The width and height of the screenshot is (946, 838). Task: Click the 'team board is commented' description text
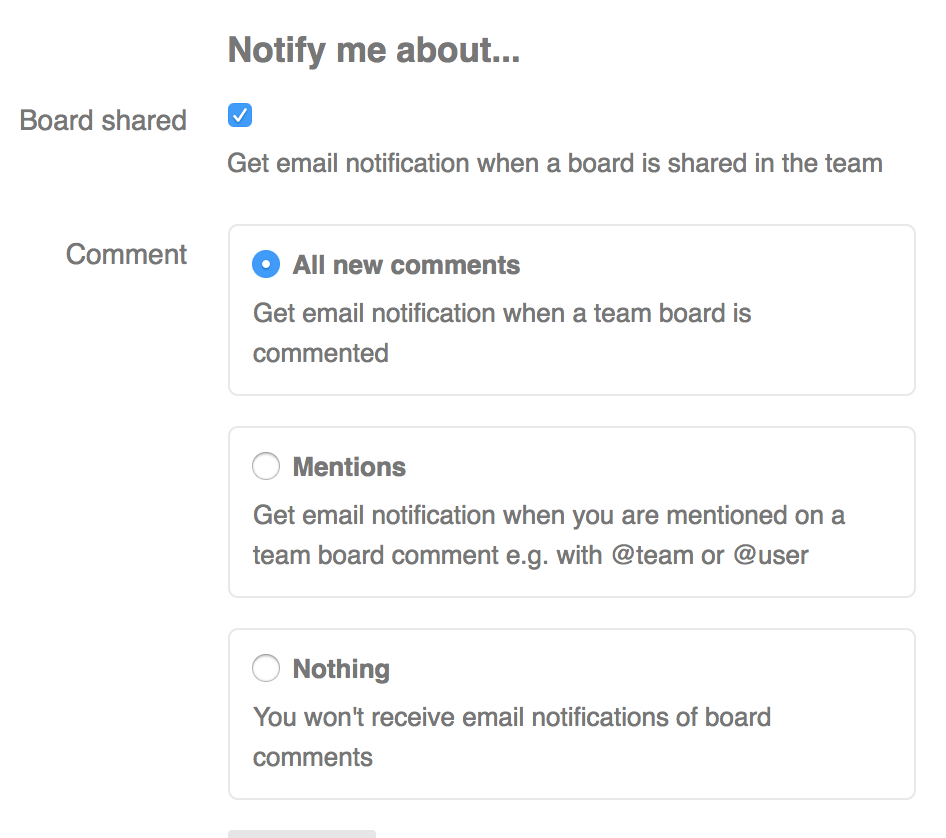coord(502,333)
